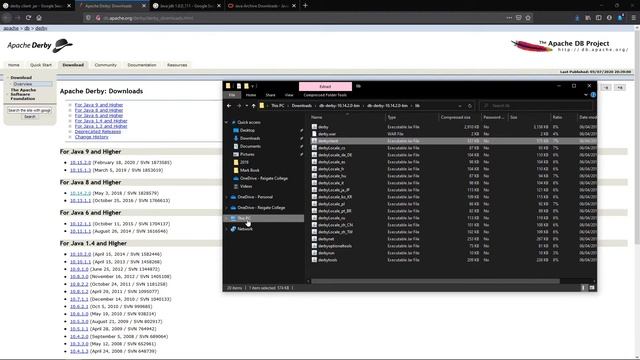
Task: Collapse Quick access tree node
Action: [227, 122]
